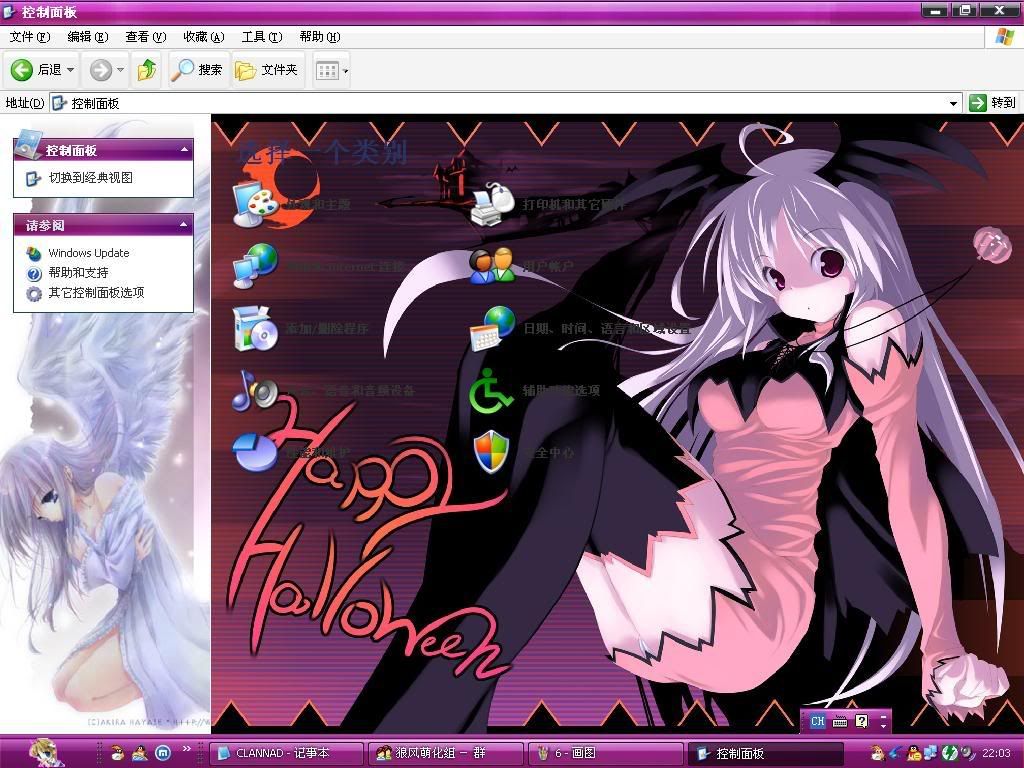Switch to 狼风萌化組 - 群 taskbar window
This screenshot has height=768, width=1024.
pyautogui.click(x=447, y=753)
